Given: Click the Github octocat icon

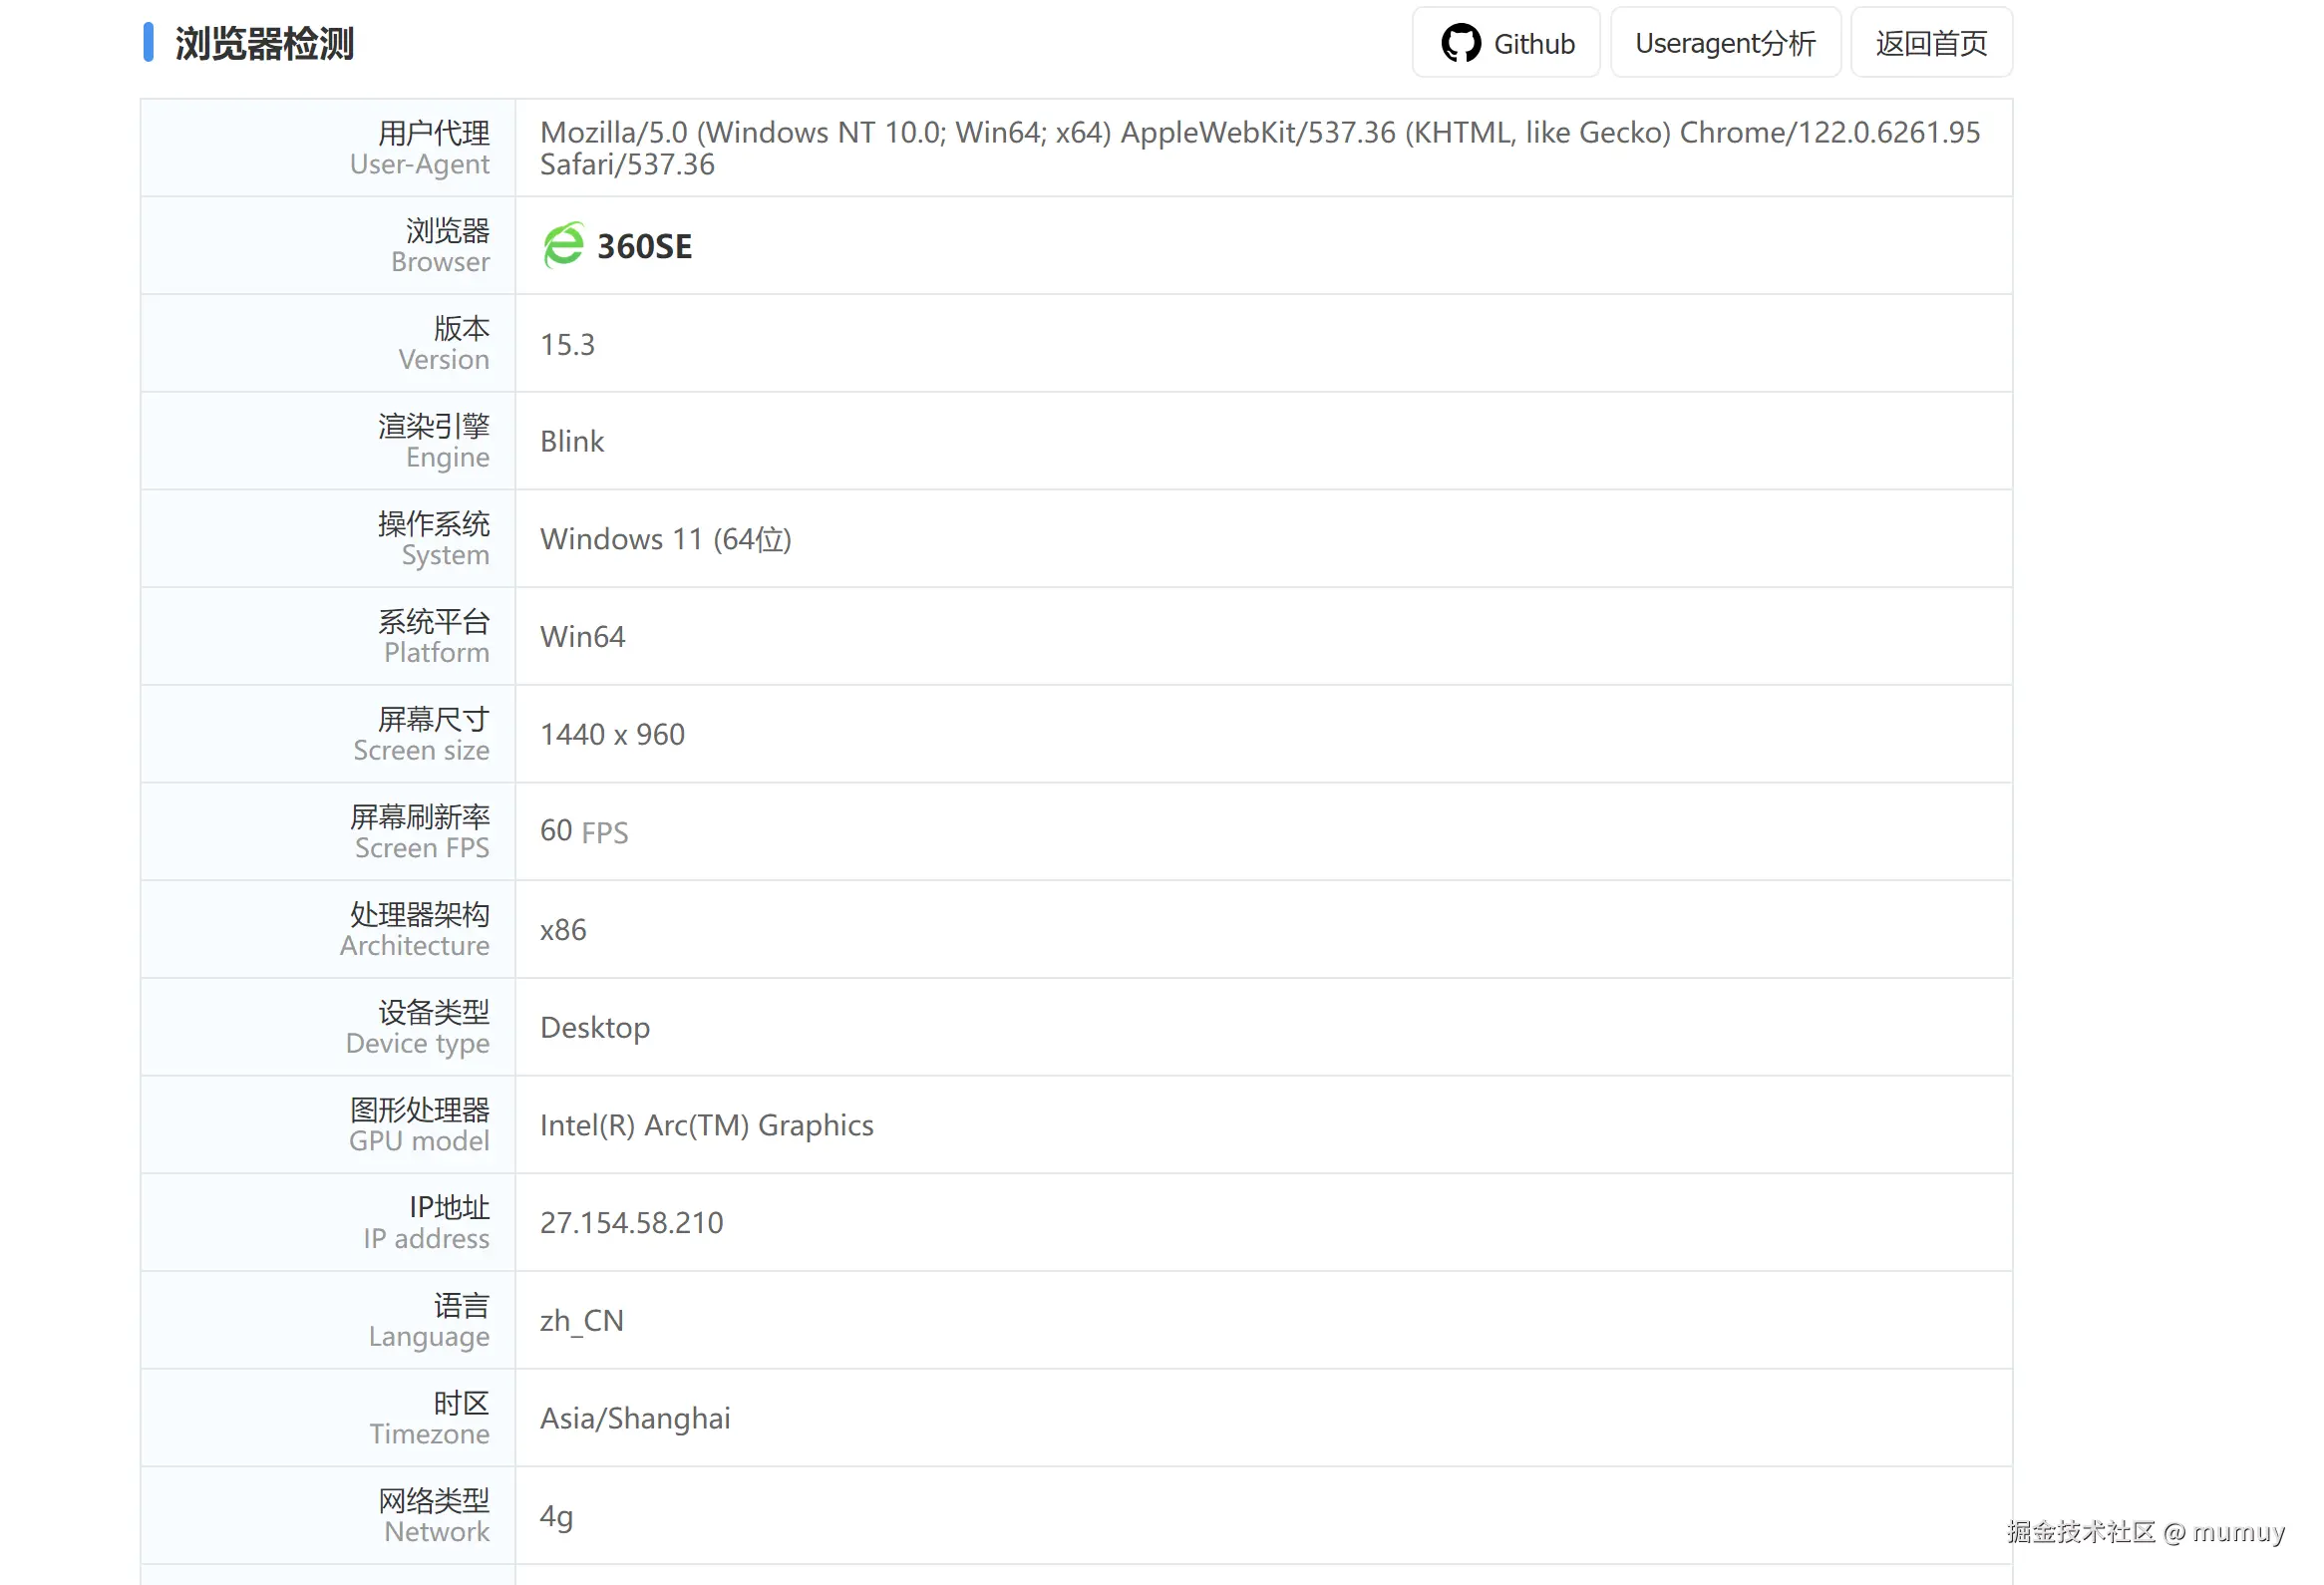Looking at the screenshot, I should click(1460, 43).
